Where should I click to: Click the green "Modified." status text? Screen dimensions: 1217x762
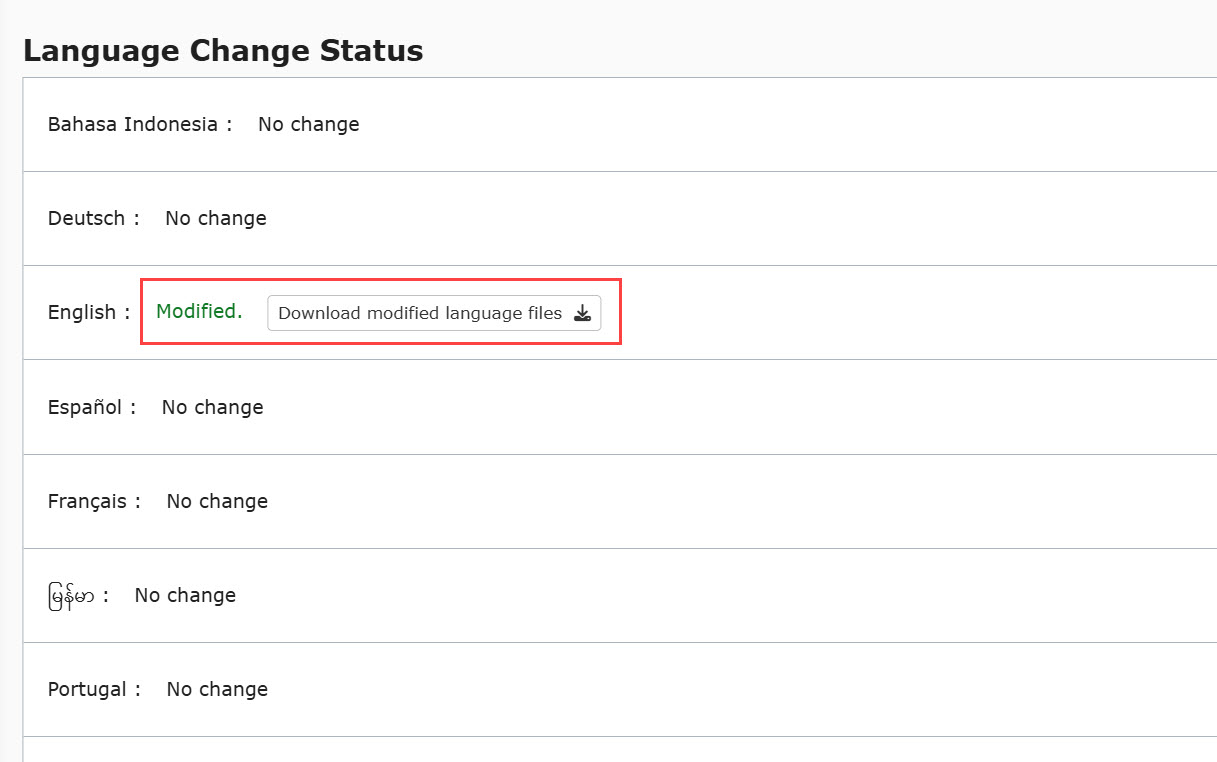click(x=199, y=311)
